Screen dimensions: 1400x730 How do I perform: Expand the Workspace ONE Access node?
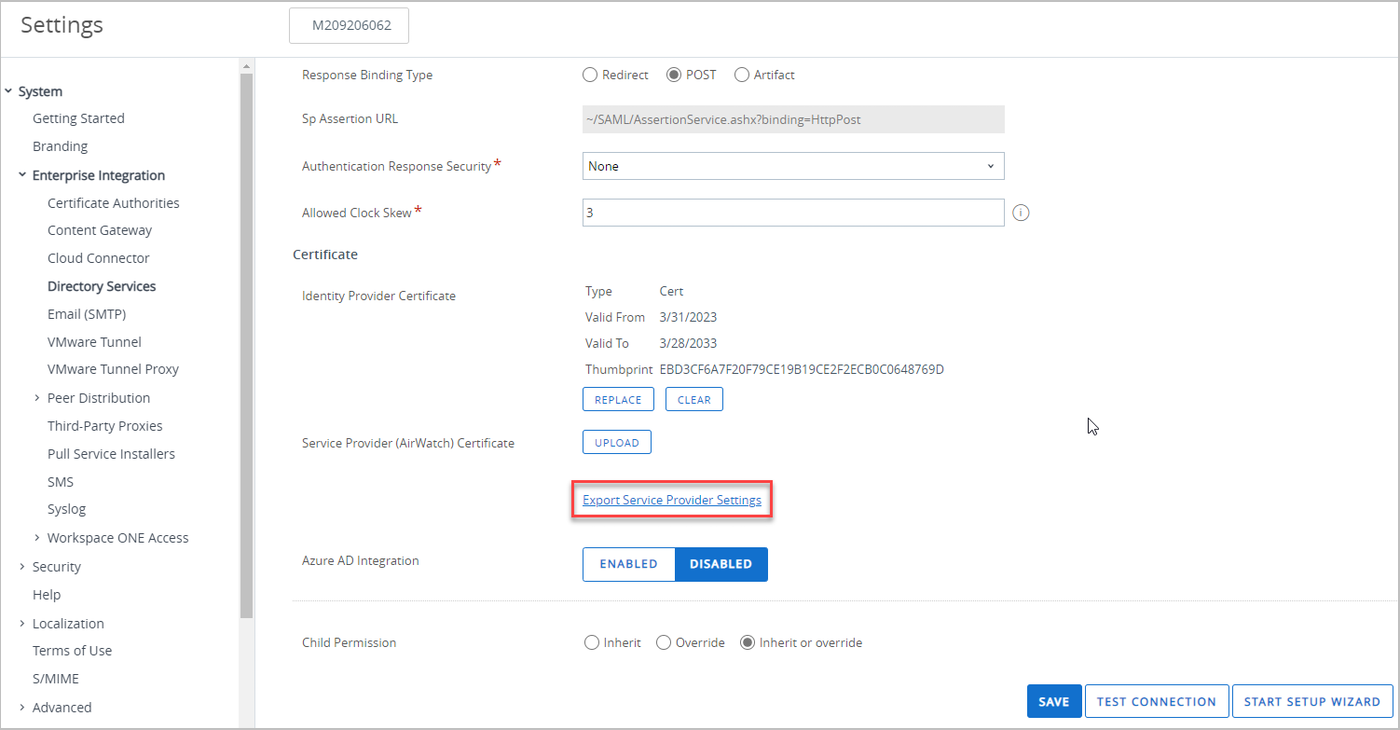(x=37, y=538)
